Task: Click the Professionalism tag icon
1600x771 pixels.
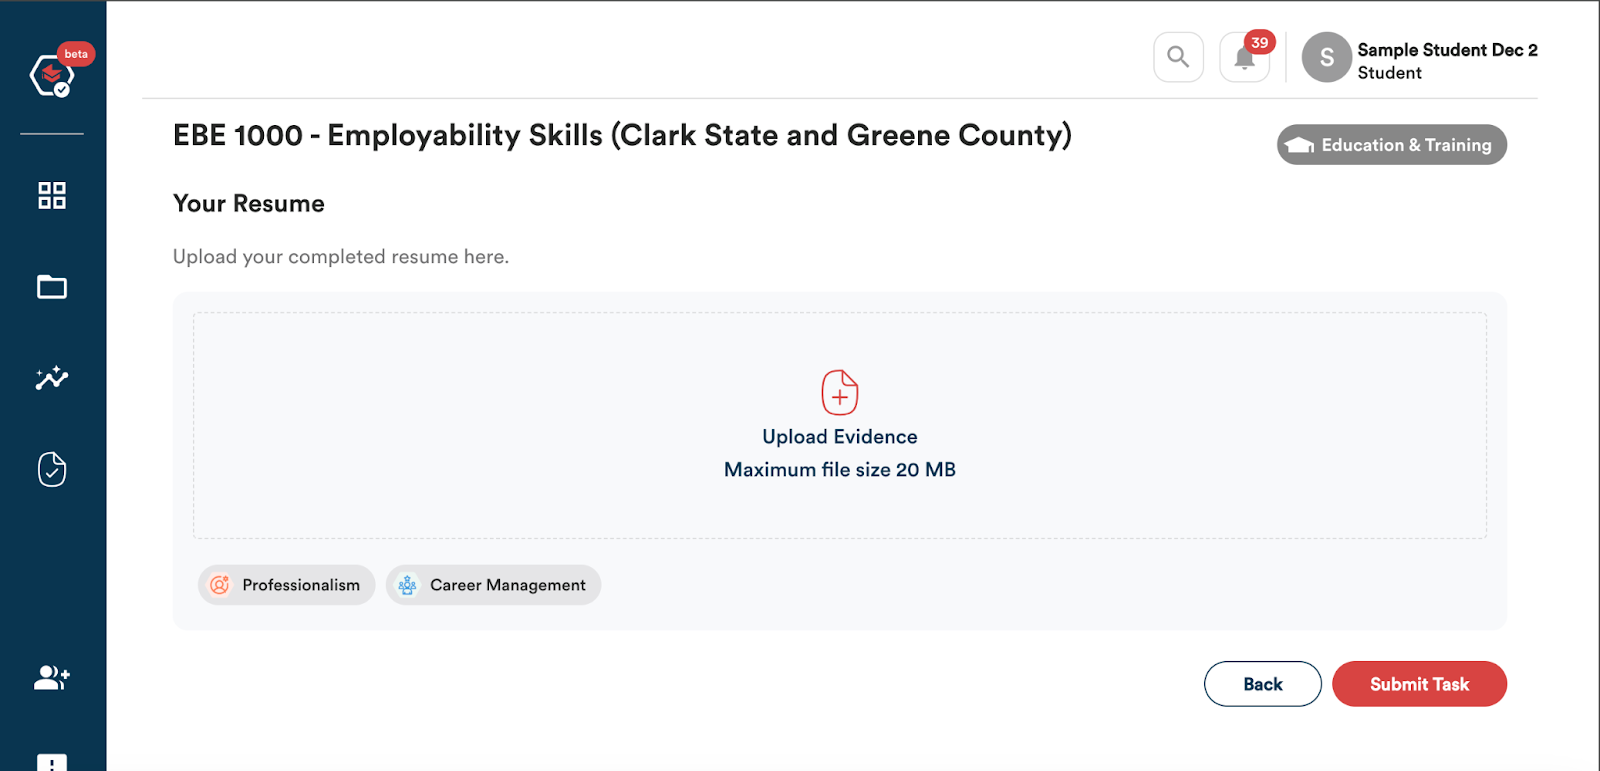Action: coord(220,585)
